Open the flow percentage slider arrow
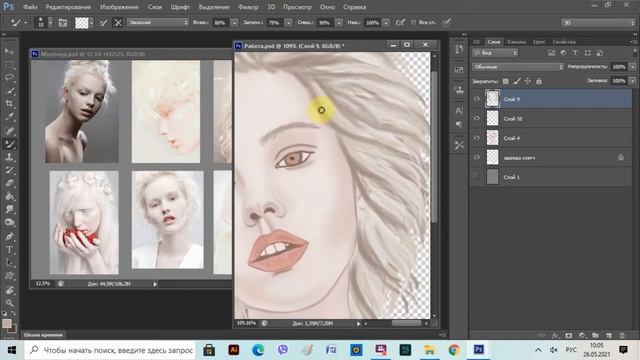Image resolution: width=640 pixels, height=360 pixels. (386, 23)
